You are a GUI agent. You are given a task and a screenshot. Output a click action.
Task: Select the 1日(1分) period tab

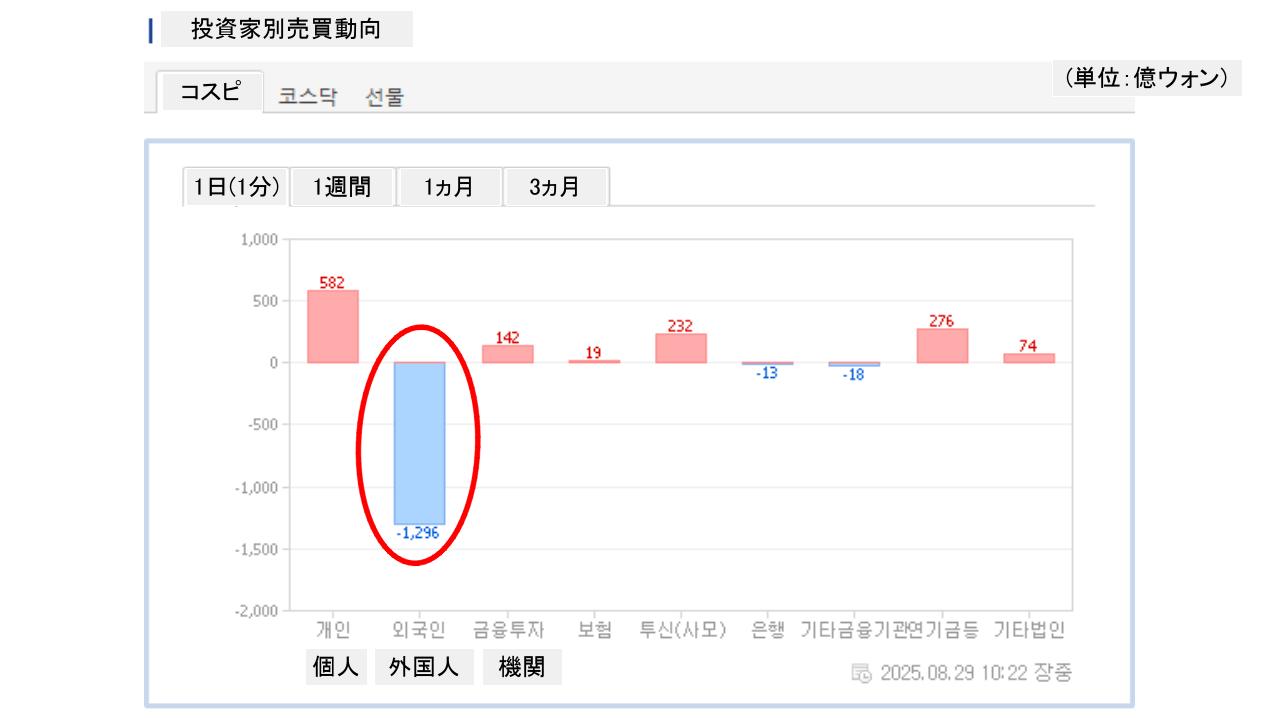236,187
